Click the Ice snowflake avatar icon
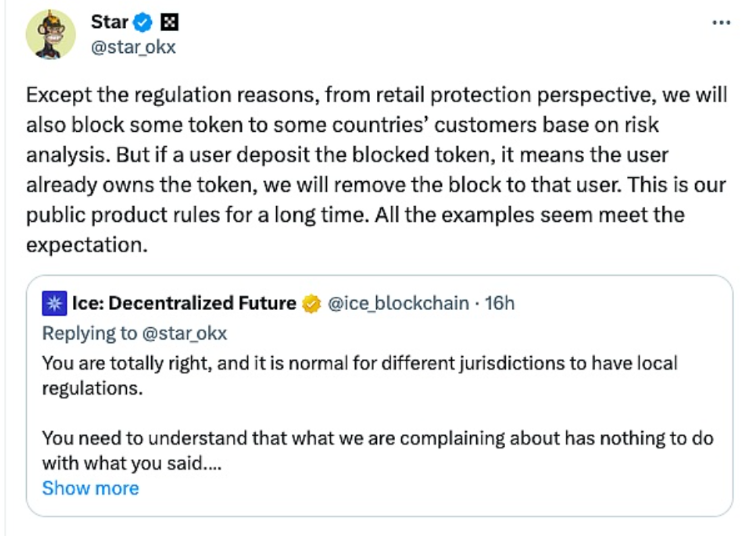This screenshot has width=752, height=536. pos(55,303)
